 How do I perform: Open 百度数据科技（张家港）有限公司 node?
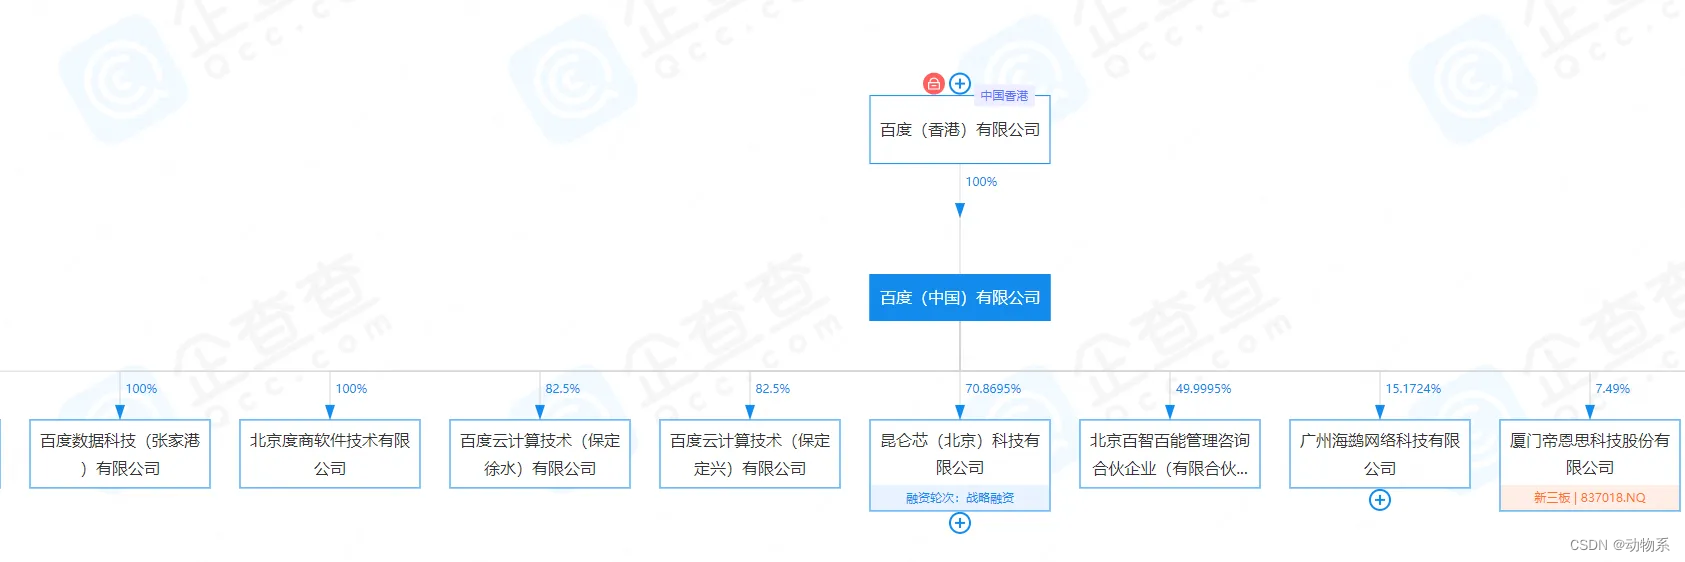(x=120, y=454)
